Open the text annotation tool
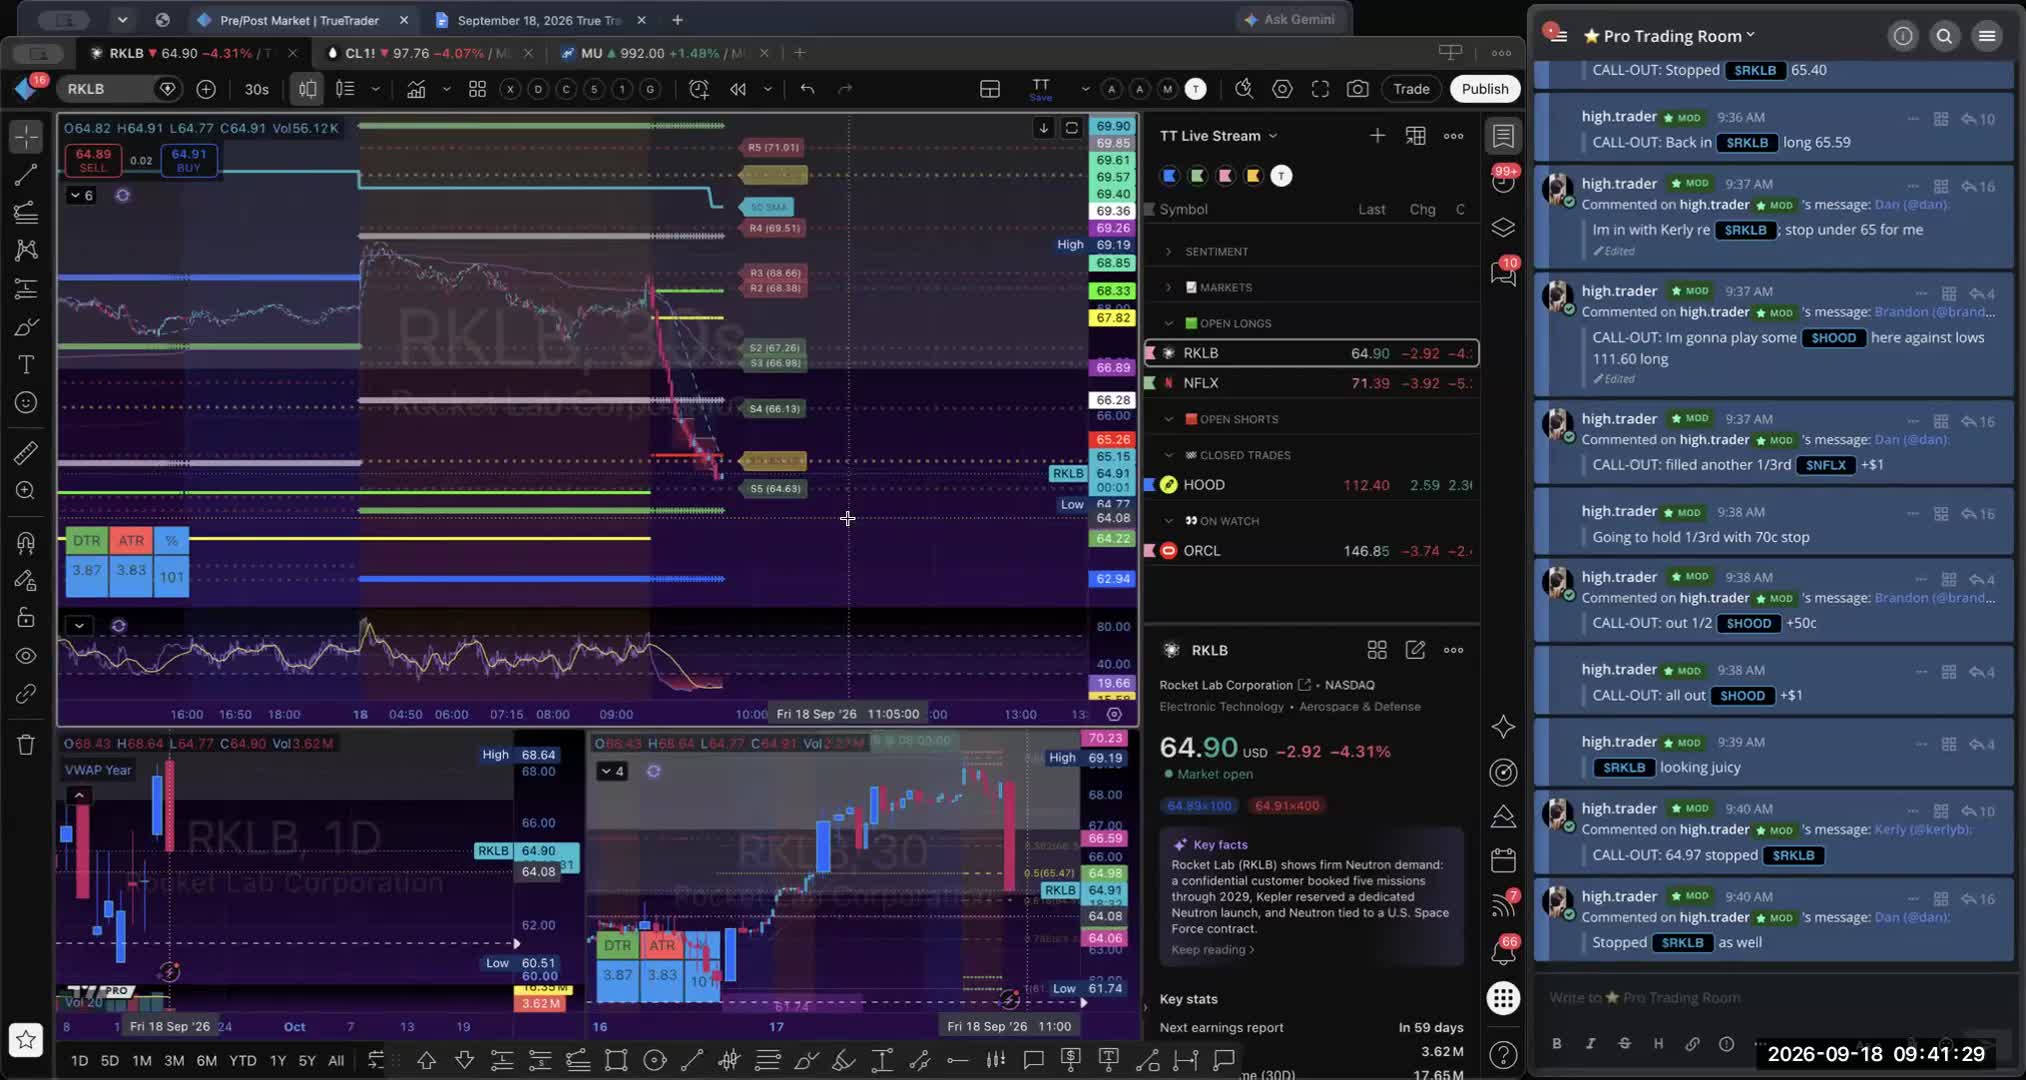Screen dimensions: 2026x1080 (x=26, y=364)
